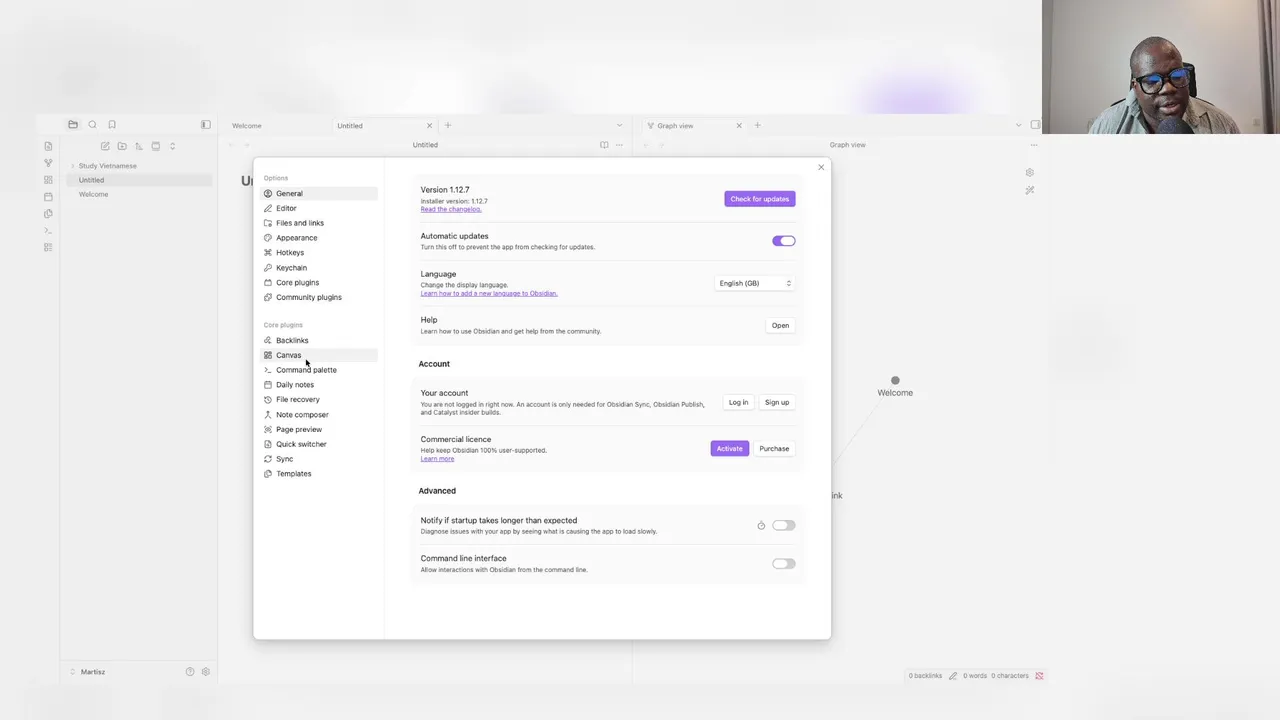Screen dimensions: 1280x720
Task: Open graph settings gear icon
Action: [x=1030, y=173]
